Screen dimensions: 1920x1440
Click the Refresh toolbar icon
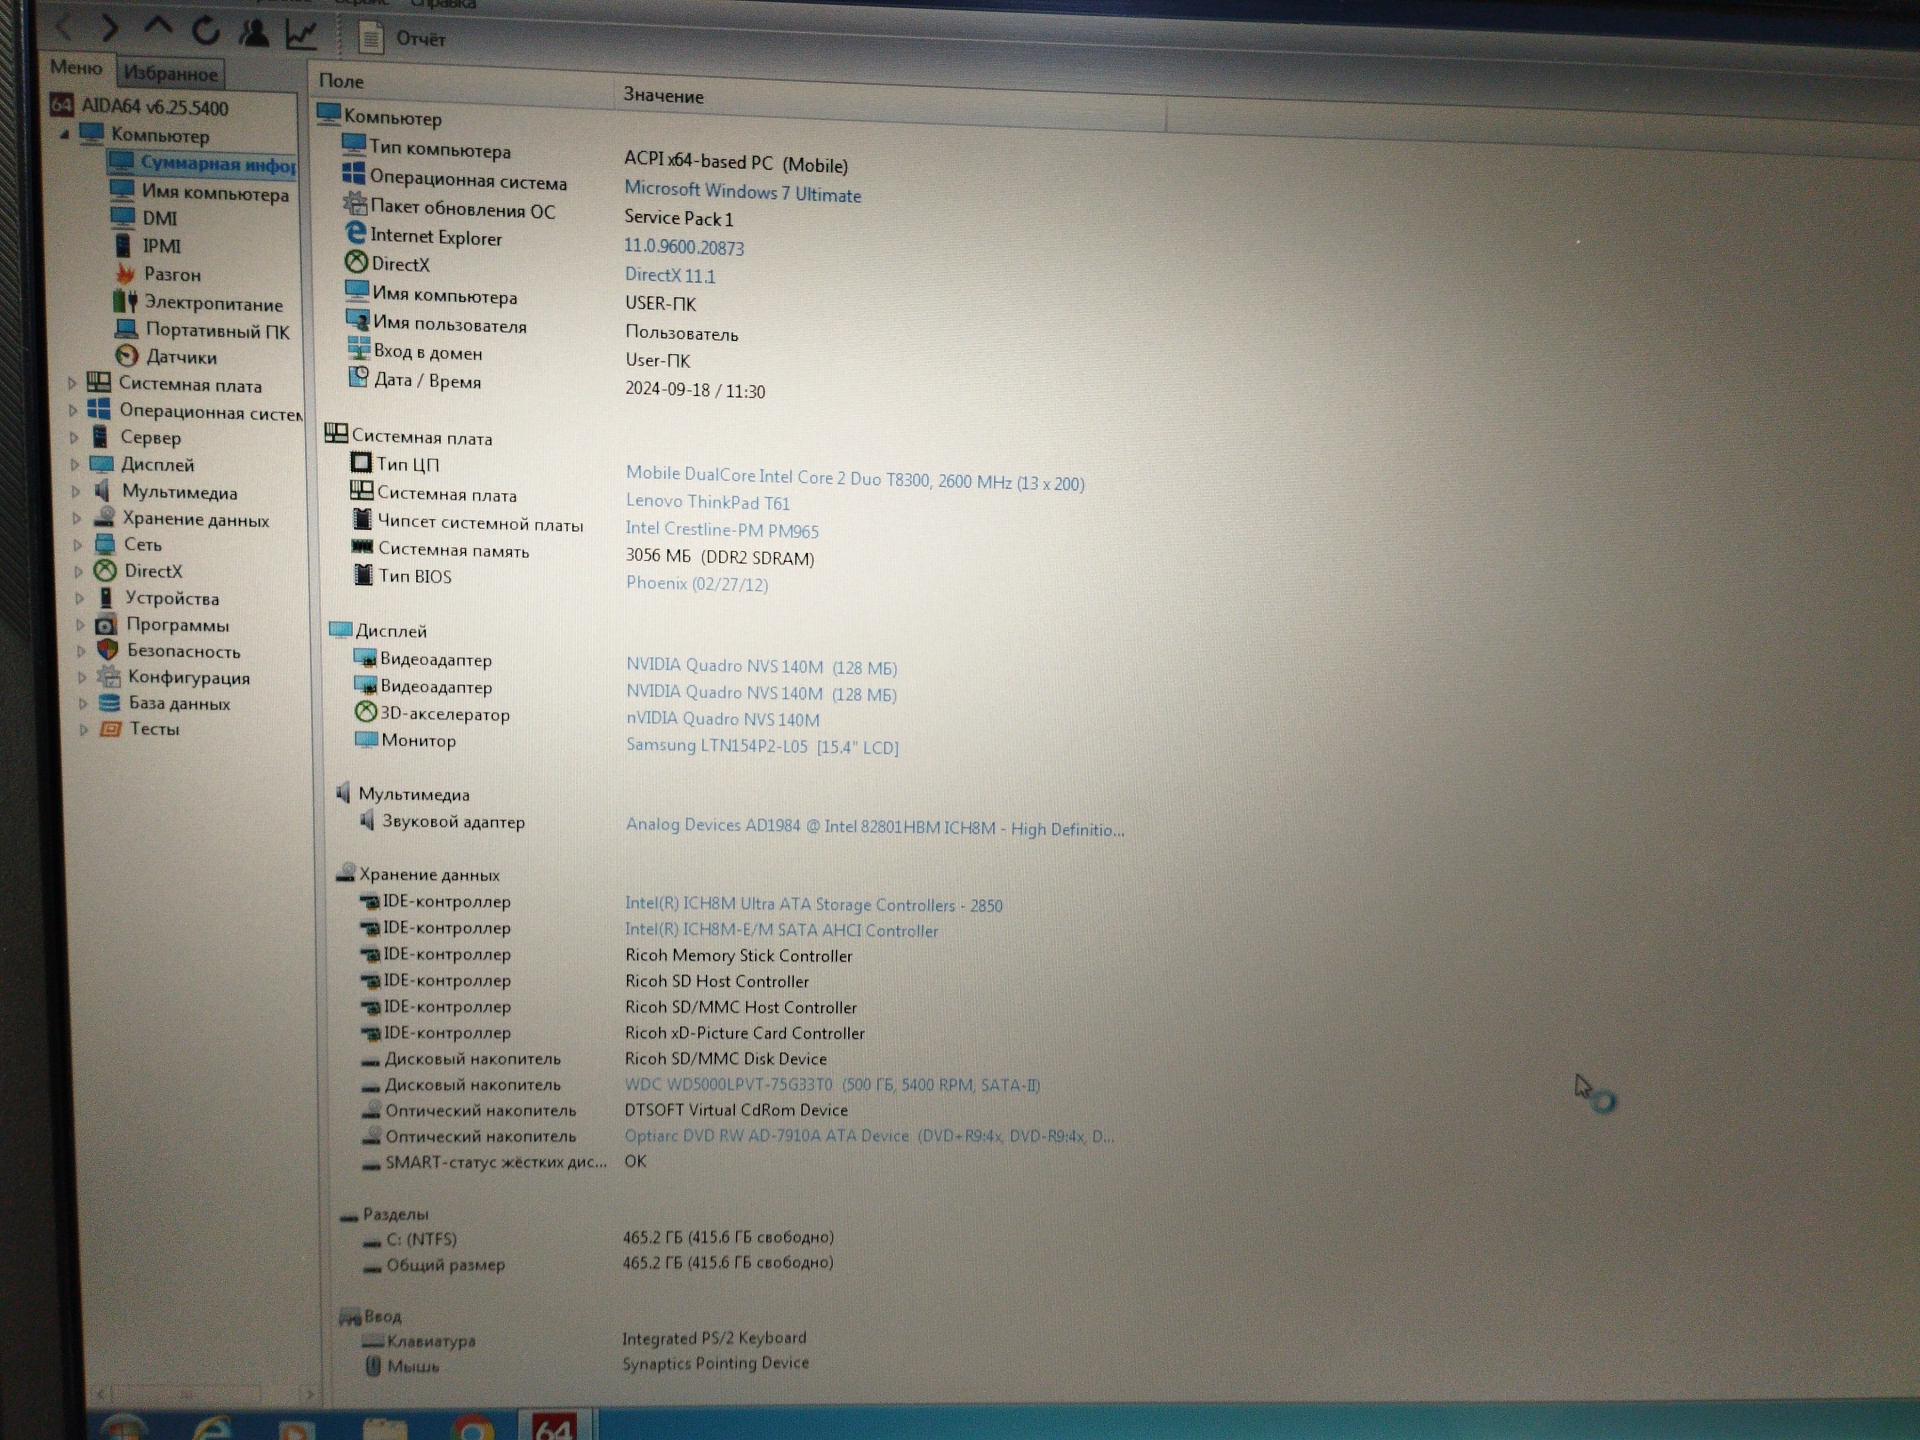pos(205,30)
